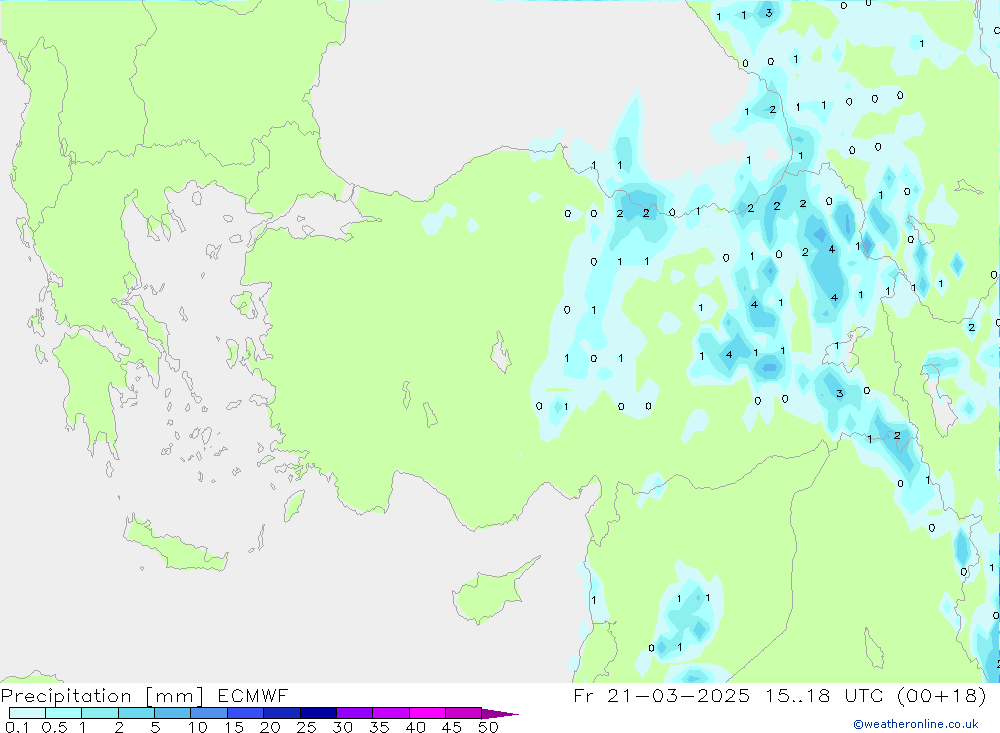This screenshot has height=733, width=1000.
Task: Click the 0.1–0.5 mm palest cyan legend swatch
Action: click(27, 713)
